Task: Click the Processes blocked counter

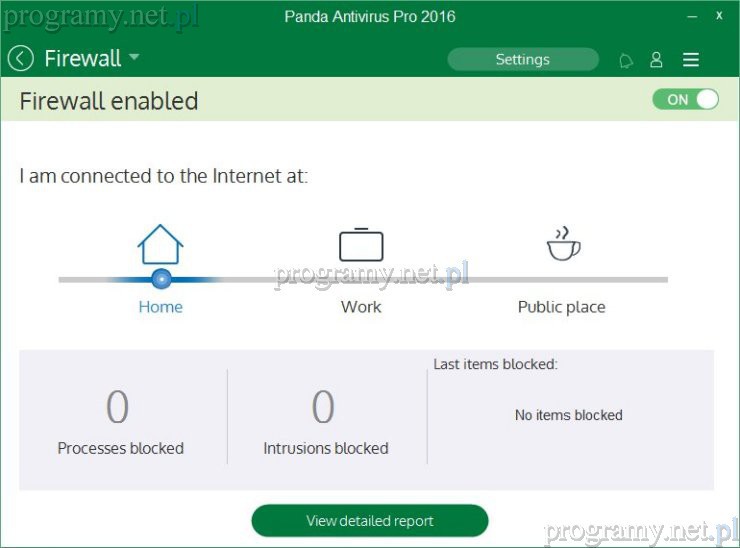Action: coord(119,408)
